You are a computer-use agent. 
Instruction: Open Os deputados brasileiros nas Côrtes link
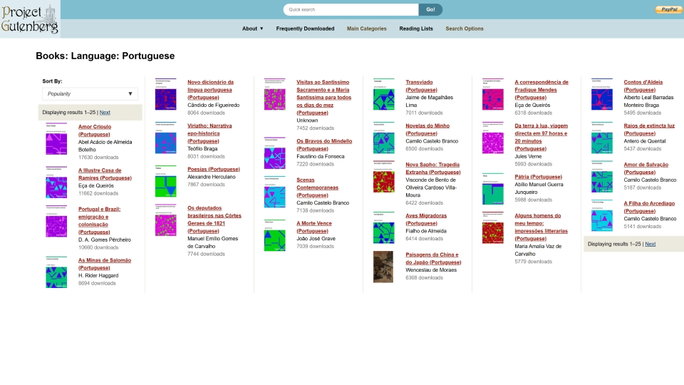point(214,219)
